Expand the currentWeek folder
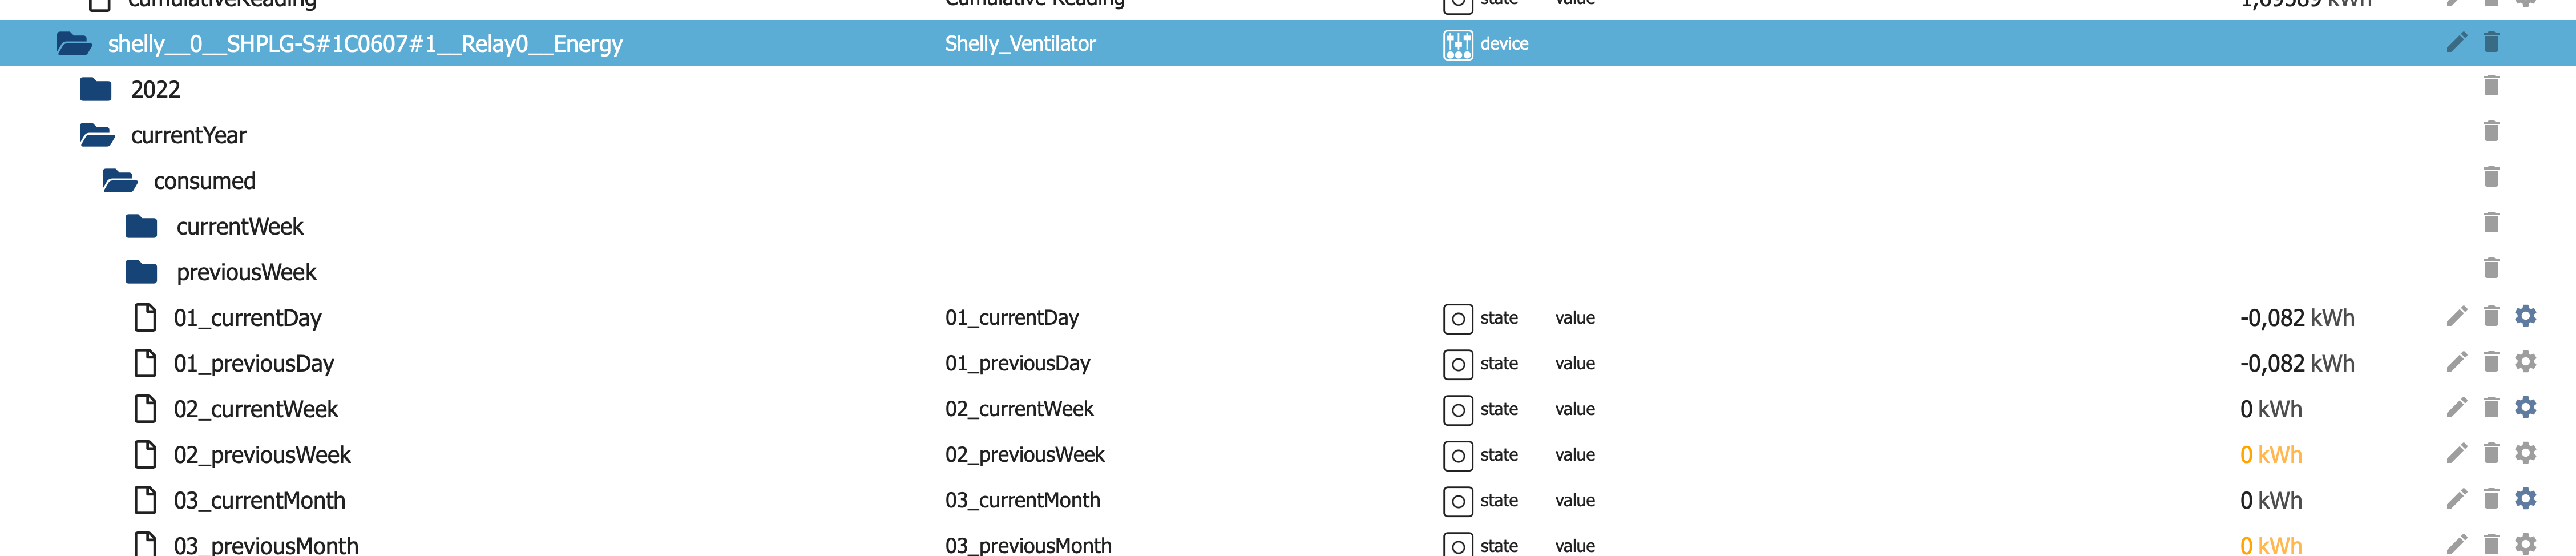This screenshot has width=2576, height=556. coord(141,227)
